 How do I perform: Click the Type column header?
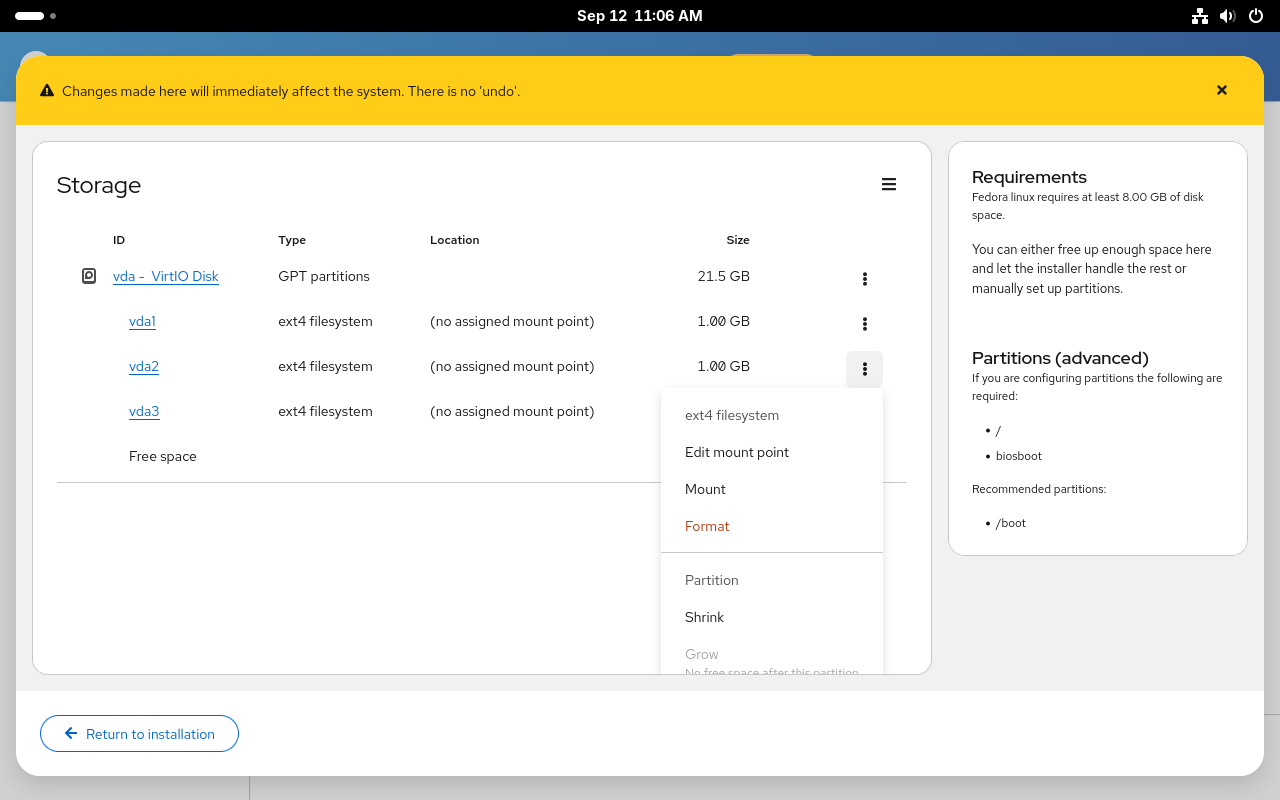pos(292,240)
